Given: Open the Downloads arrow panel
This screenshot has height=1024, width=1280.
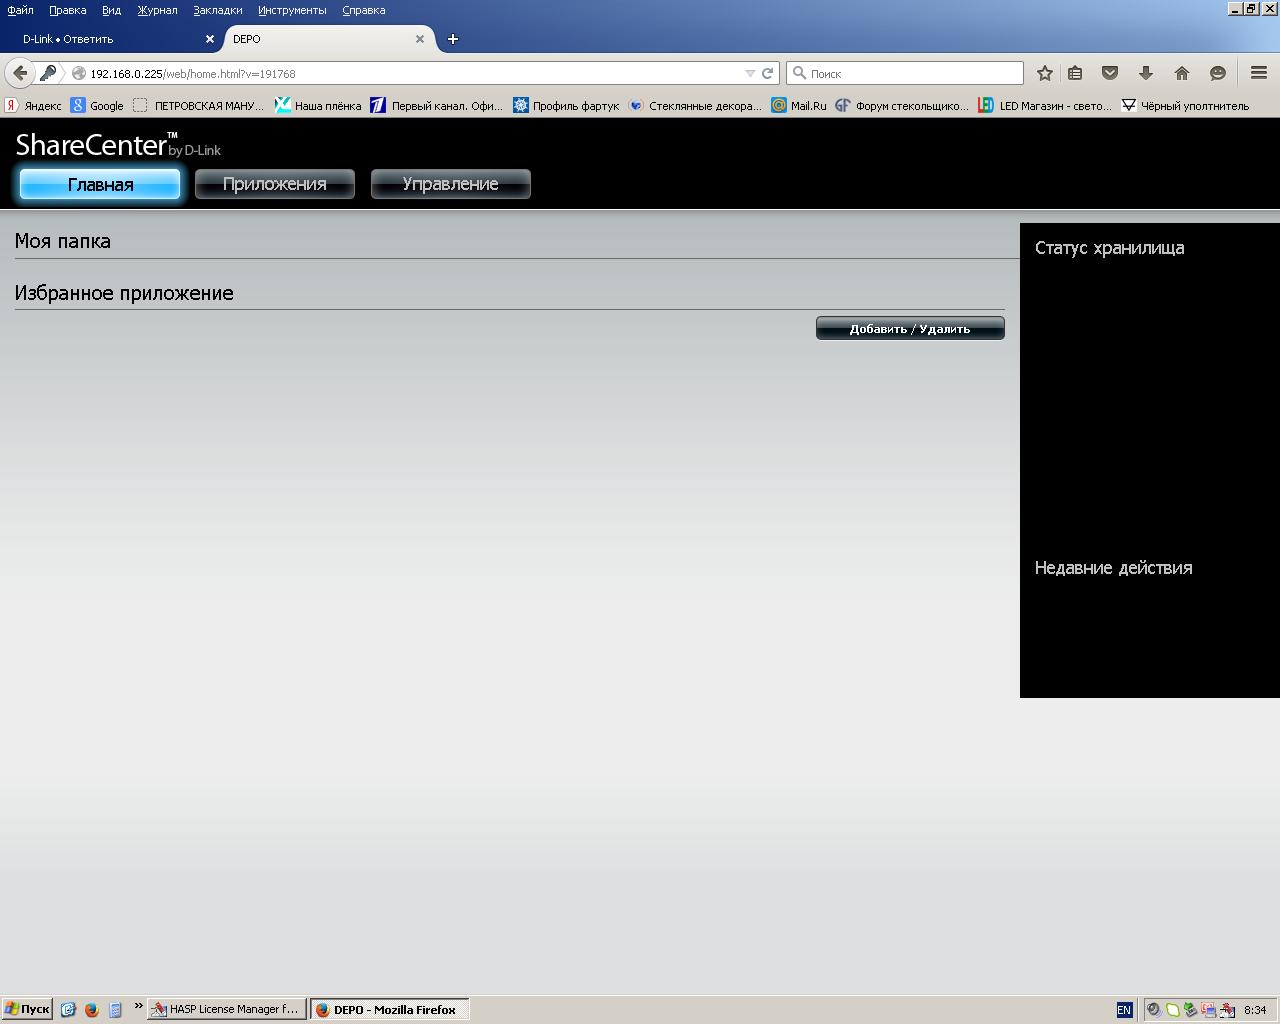Looking at the screenshot, I should (1146, 73).
